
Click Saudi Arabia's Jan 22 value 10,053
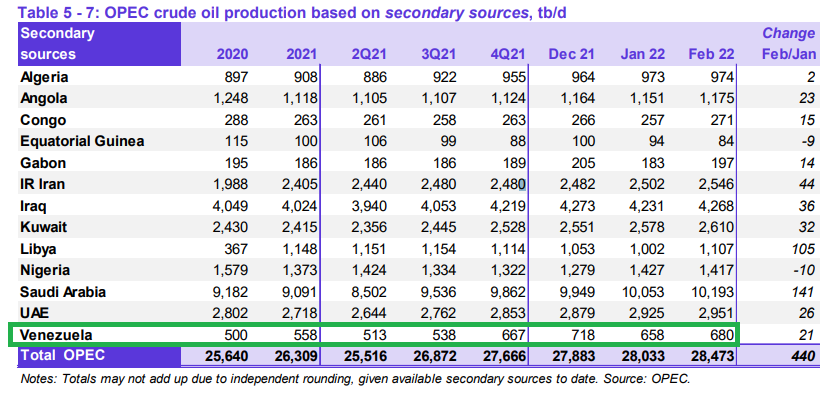pos(643,292)
